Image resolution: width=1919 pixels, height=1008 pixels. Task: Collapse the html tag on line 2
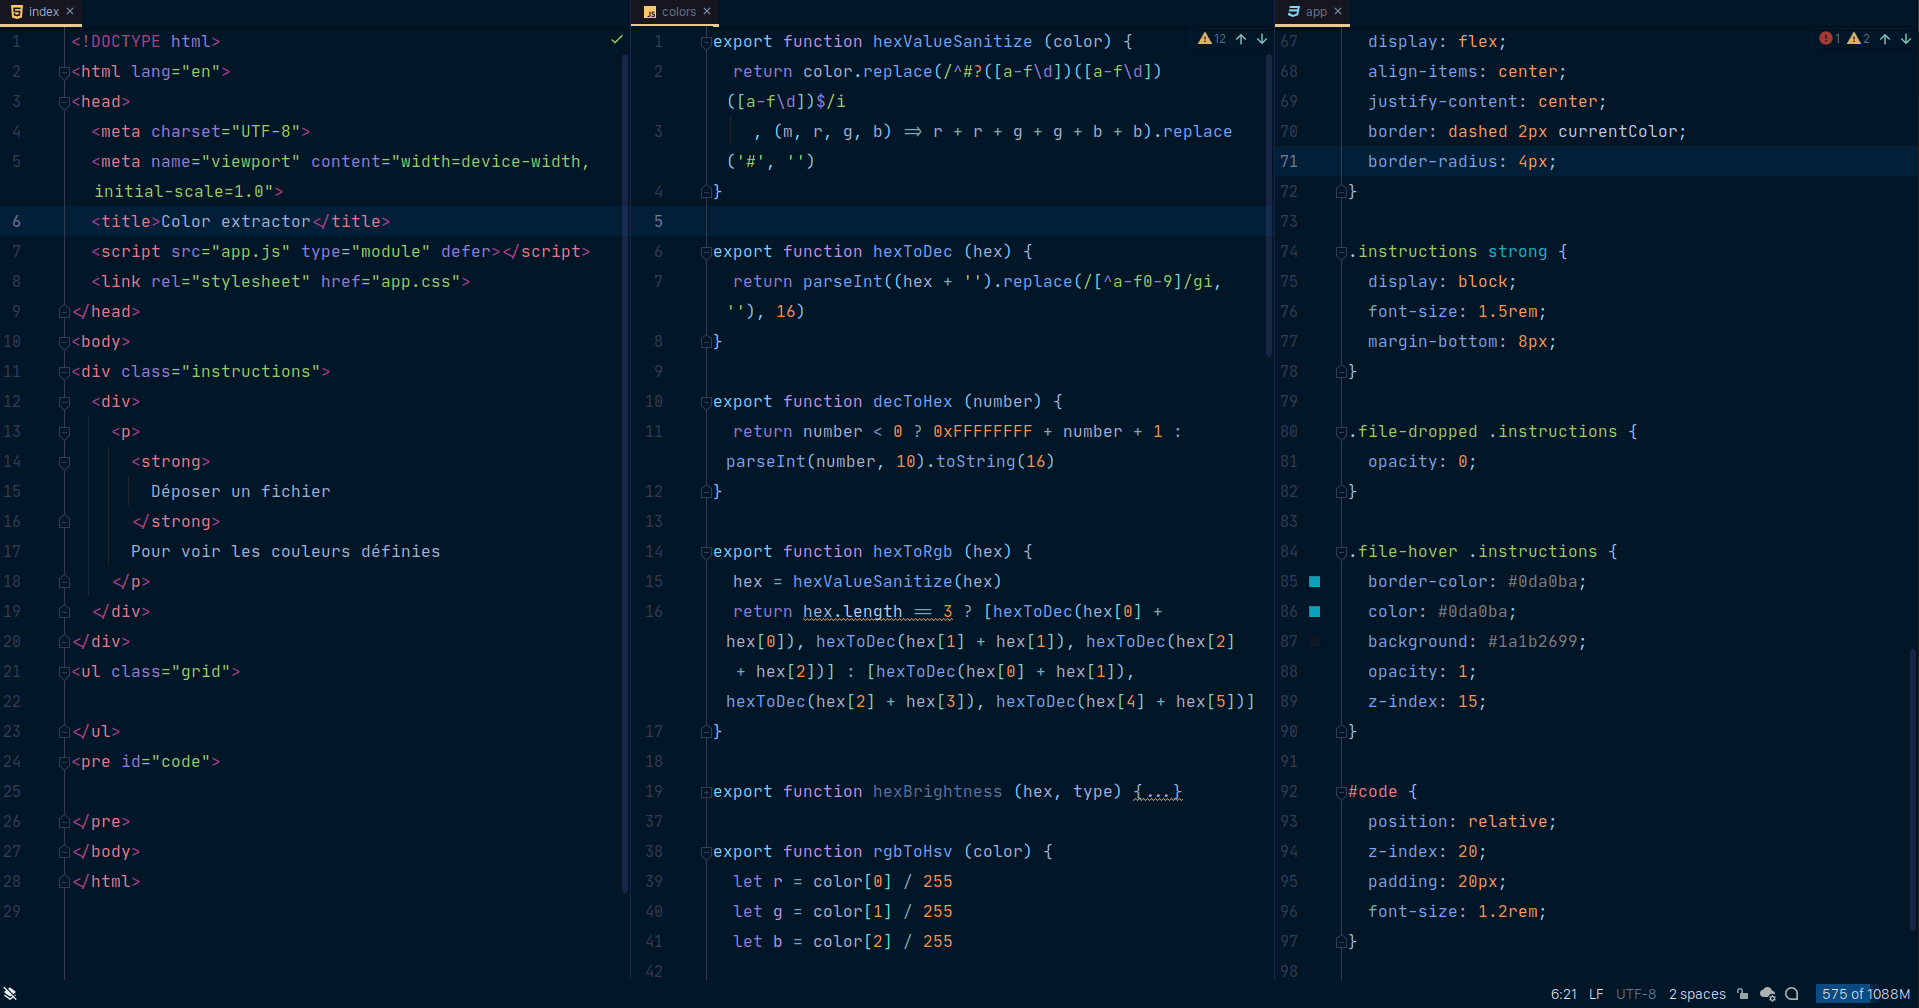(x=64, y=72)
